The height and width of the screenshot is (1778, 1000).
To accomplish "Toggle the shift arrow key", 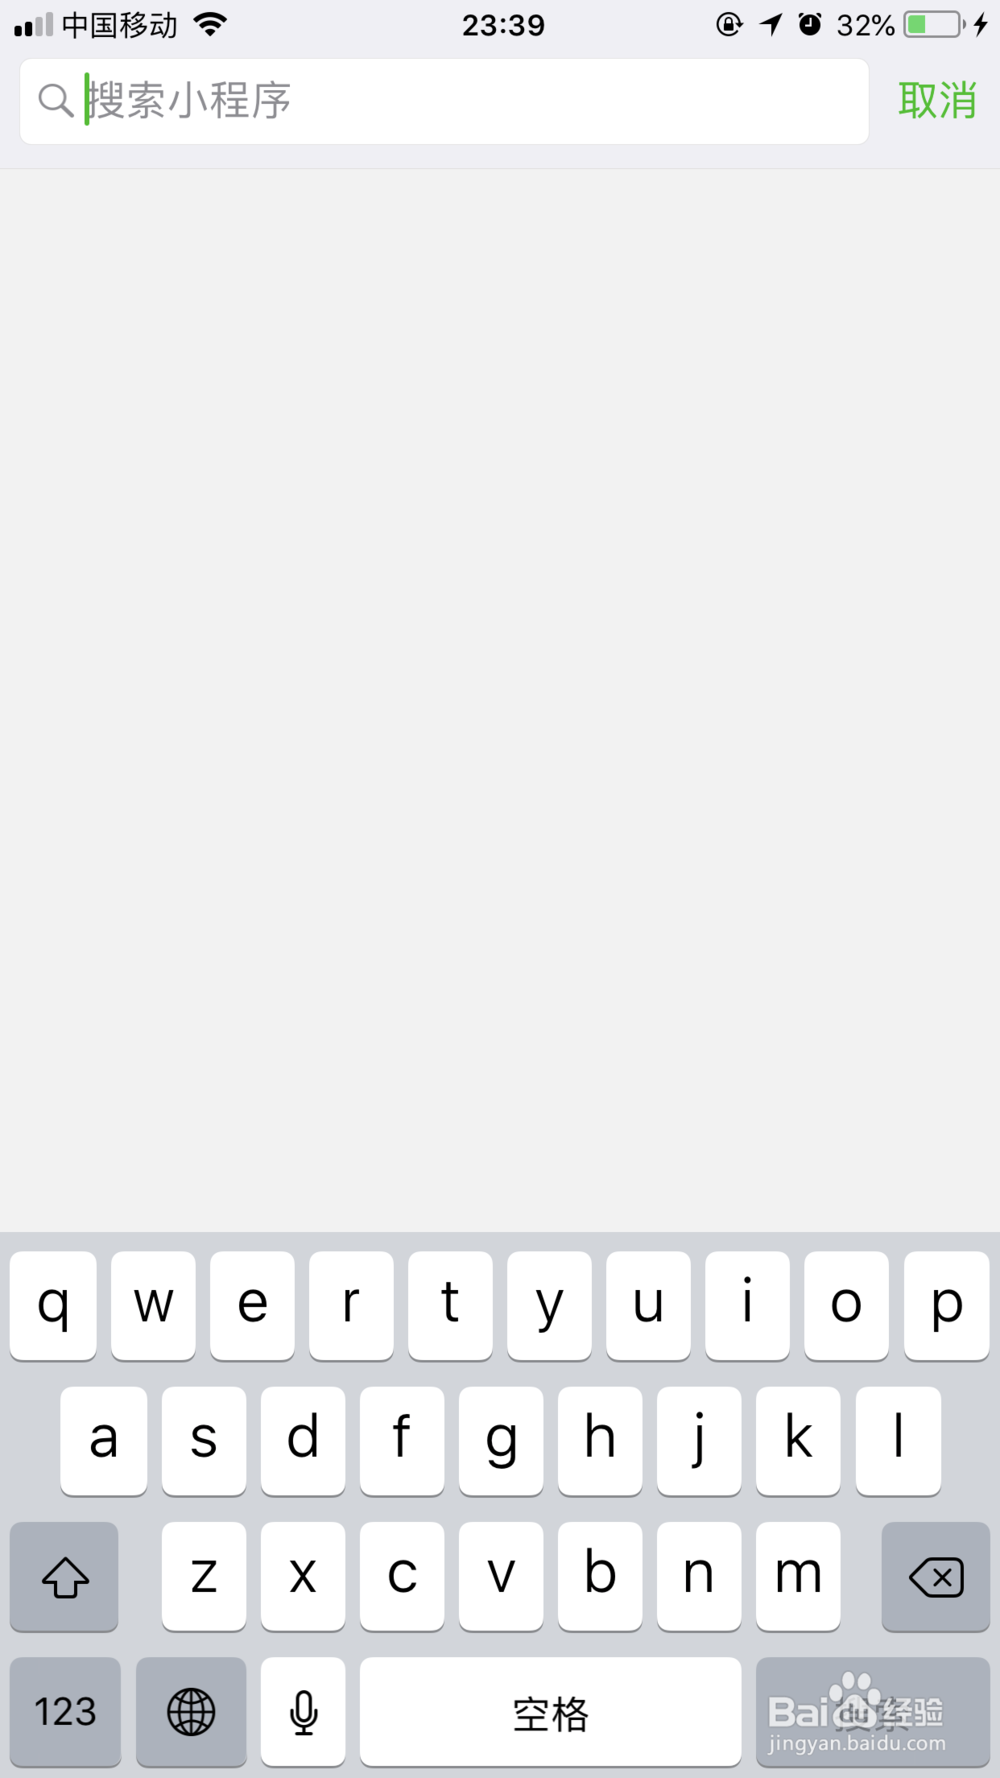I will [x=64, y=1577].
